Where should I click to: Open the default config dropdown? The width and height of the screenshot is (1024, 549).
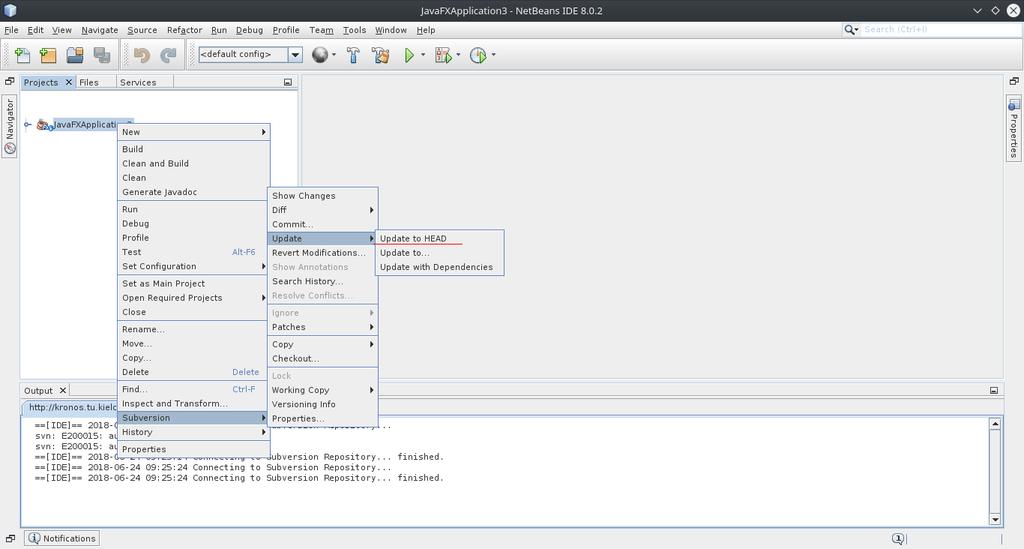coord(295,55)
